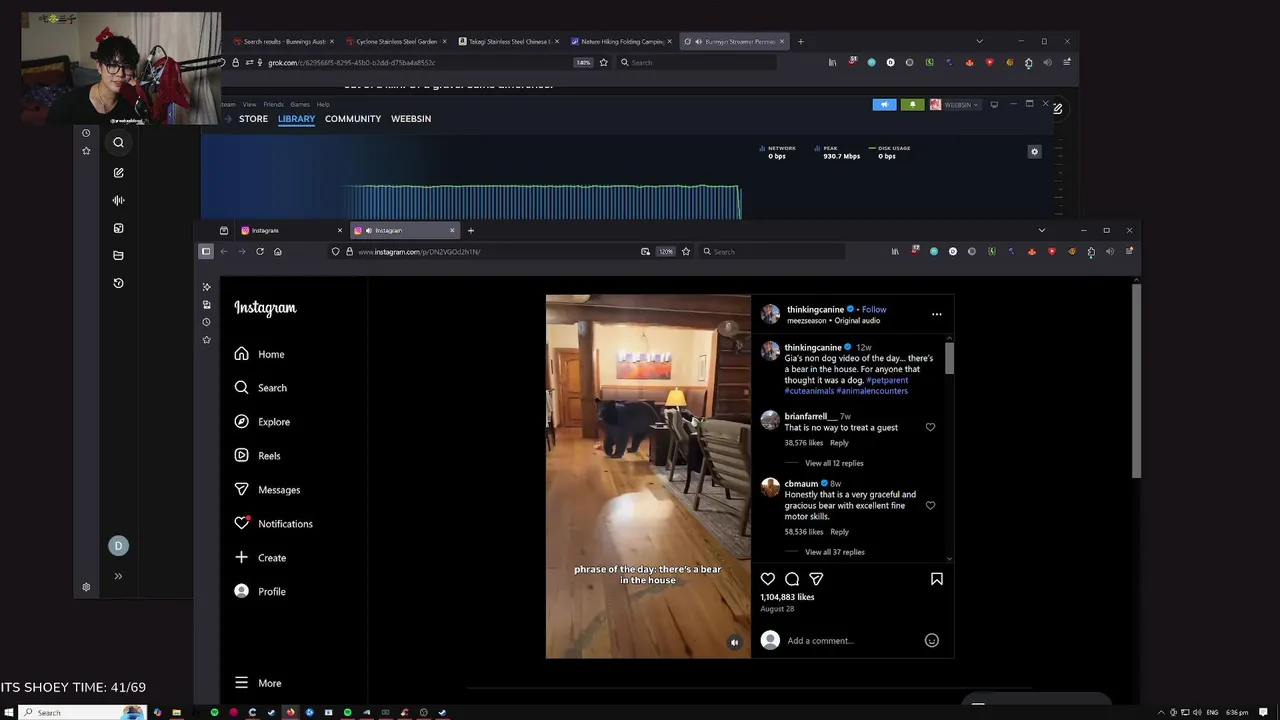
Task: Open post options three-dot menu
Action: tap(937, 314)
